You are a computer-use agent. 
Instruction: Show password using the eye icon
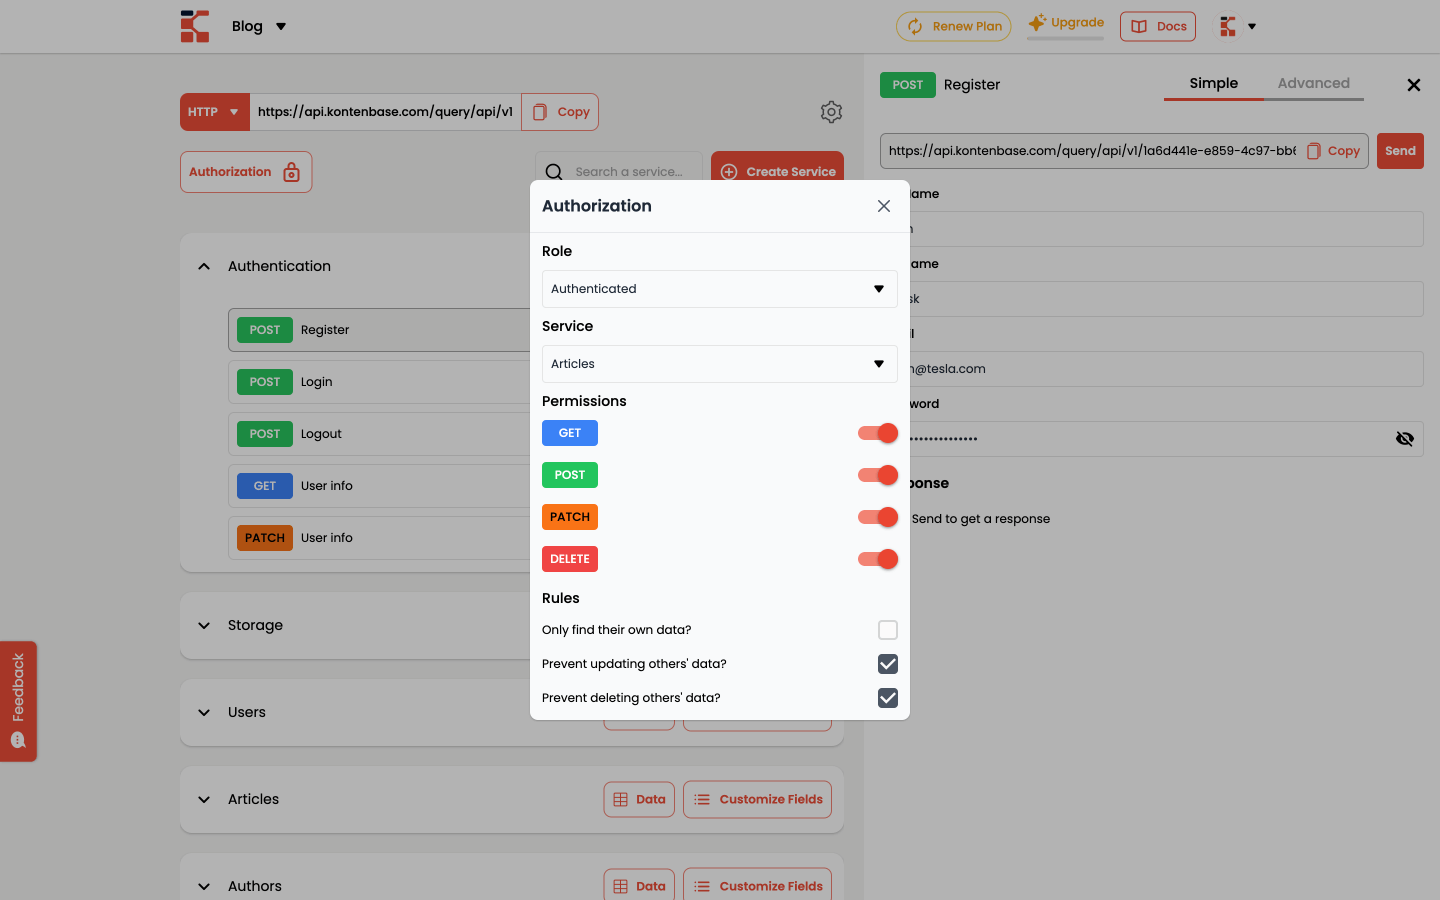[x=1404, y=439]
